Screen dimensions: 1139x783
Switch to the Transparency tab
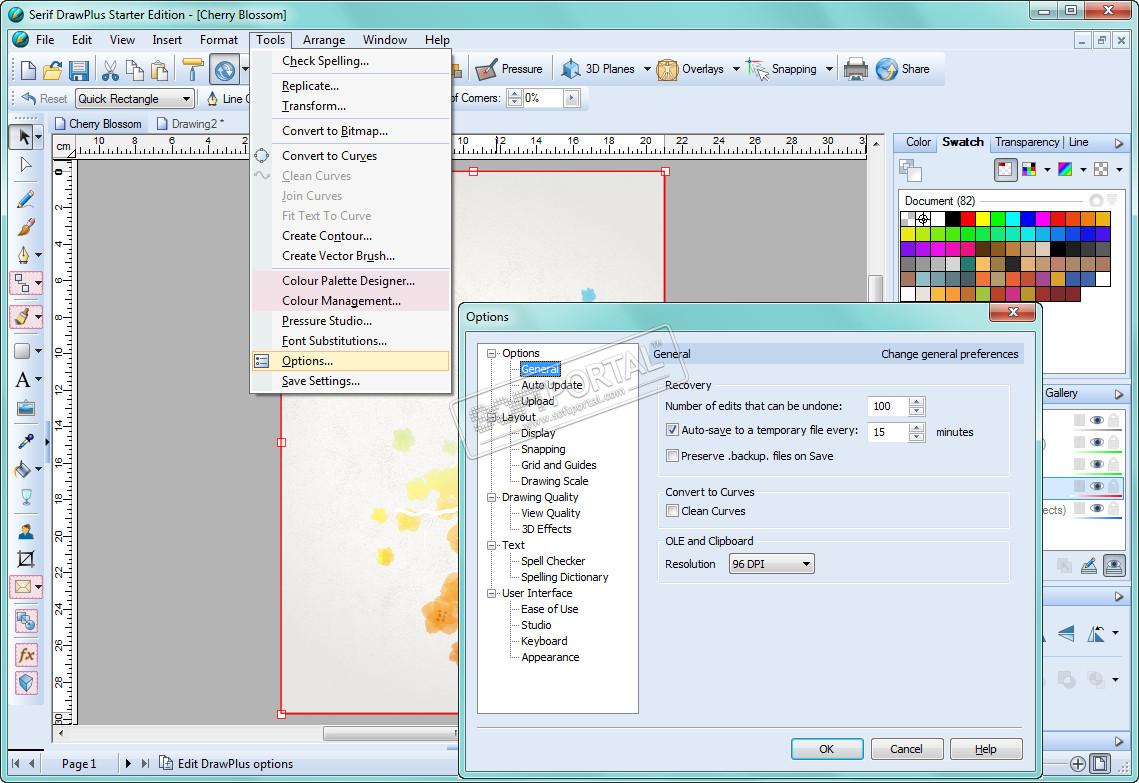1026,142
